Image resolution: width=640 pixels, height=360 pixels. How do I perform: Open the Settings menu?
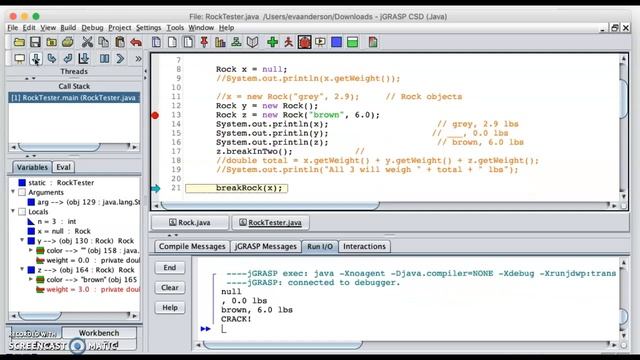point(149,28)
